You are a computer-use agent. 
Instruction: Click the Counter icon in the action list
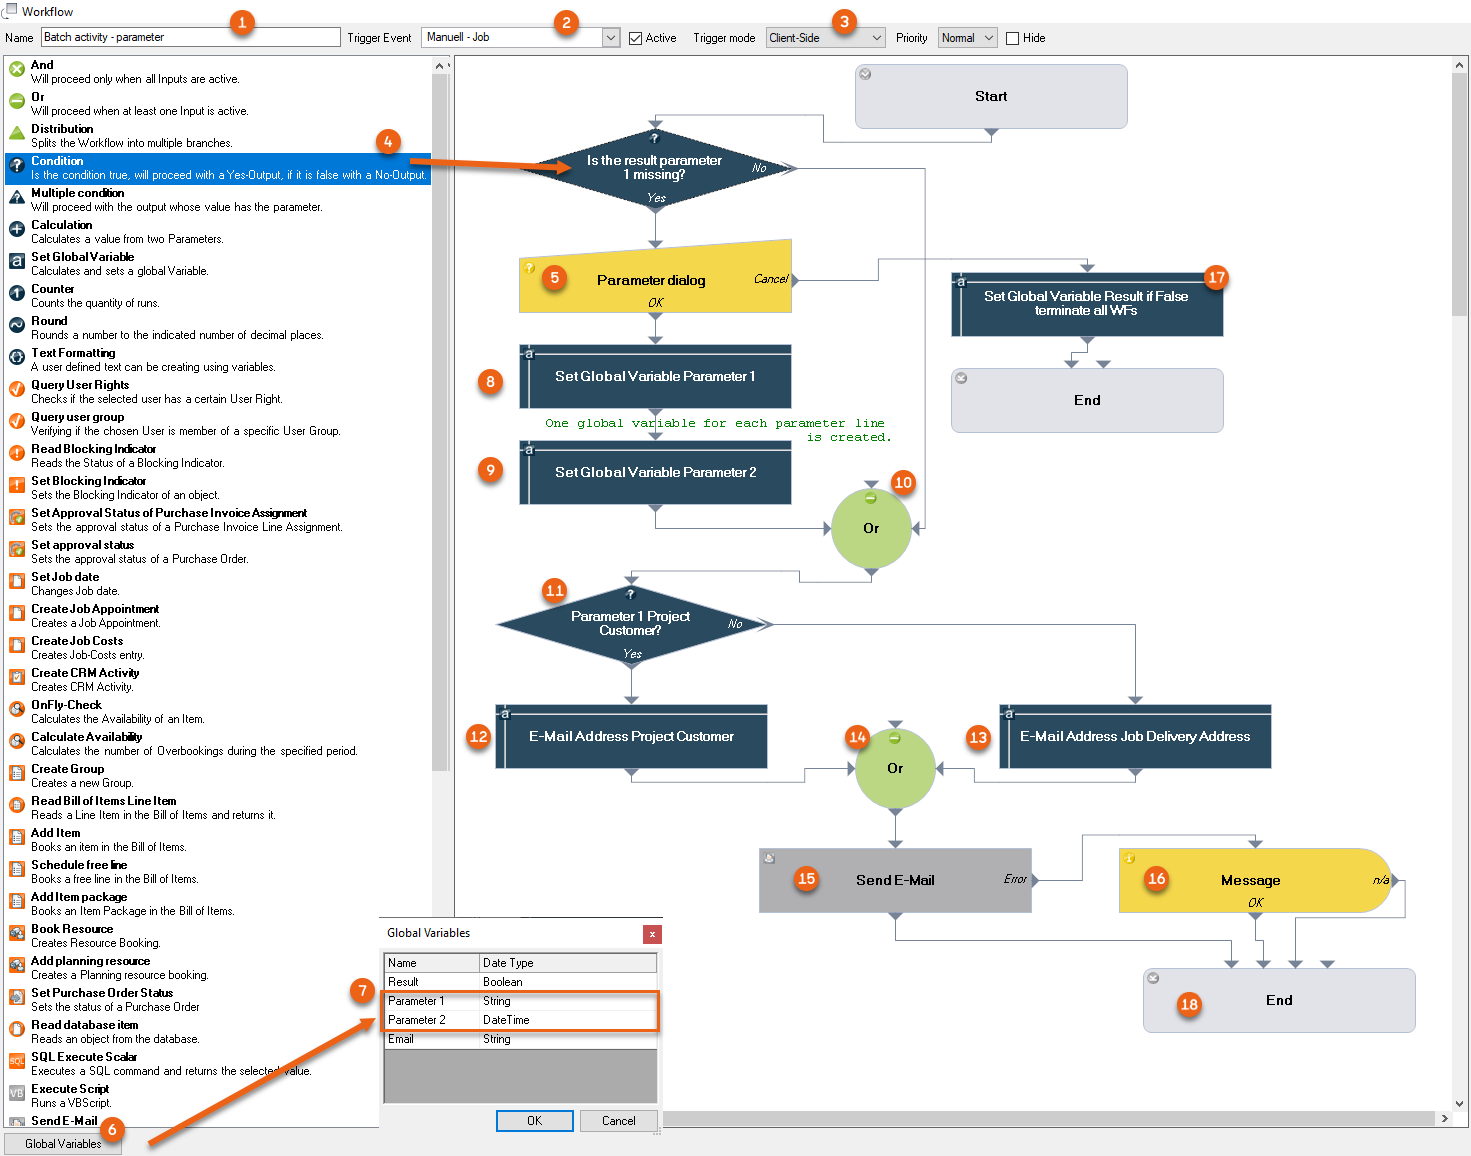pyautogui.click(x=17, y=293)
